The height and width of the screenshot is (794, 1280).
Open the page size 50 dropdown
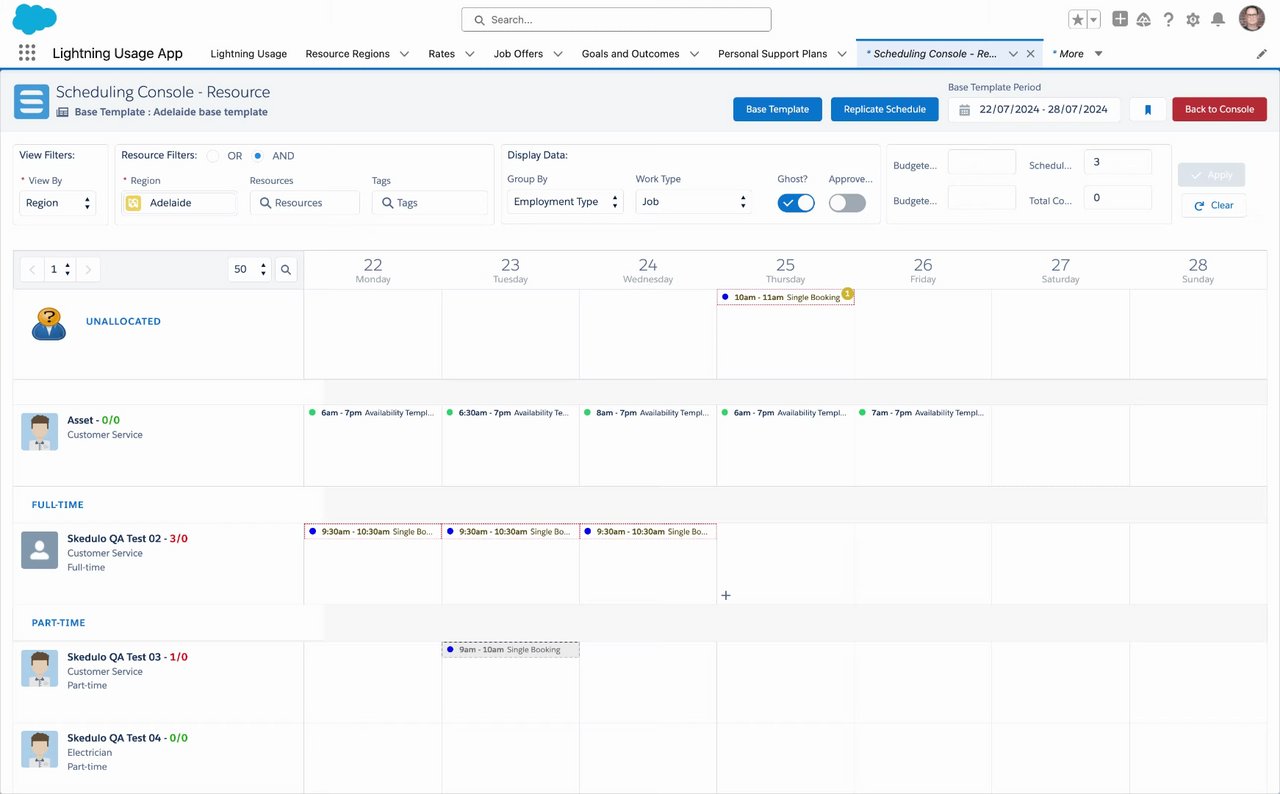click(x=249, y=269)
